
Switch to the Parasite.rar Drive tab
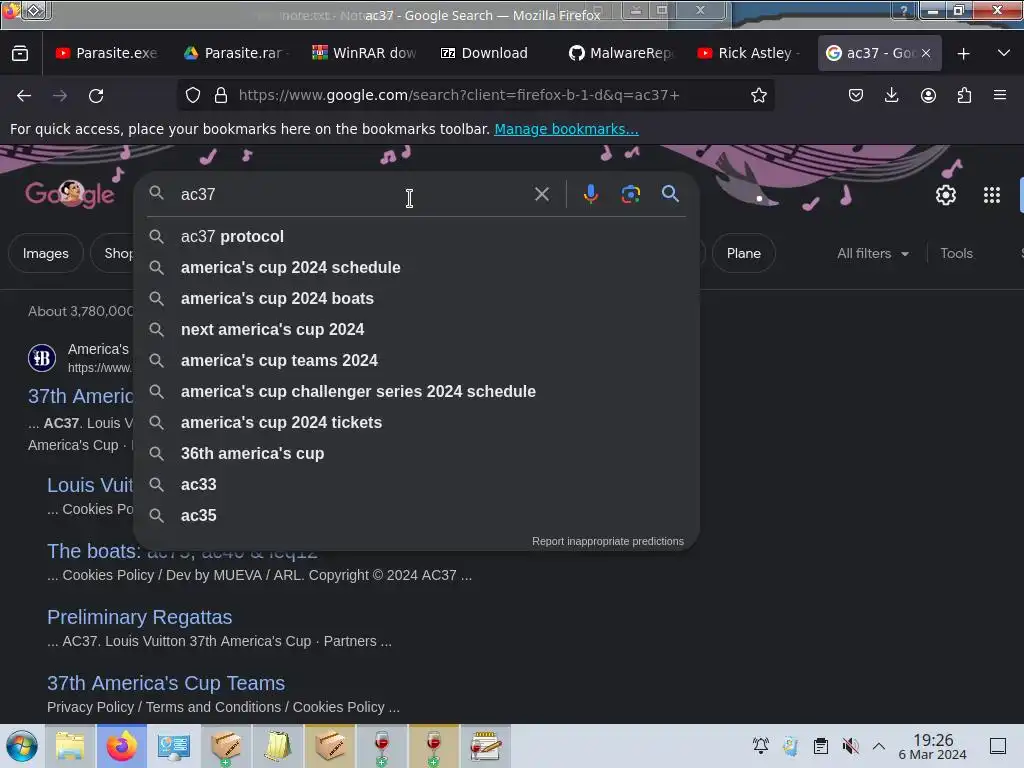tap(236, 53)
